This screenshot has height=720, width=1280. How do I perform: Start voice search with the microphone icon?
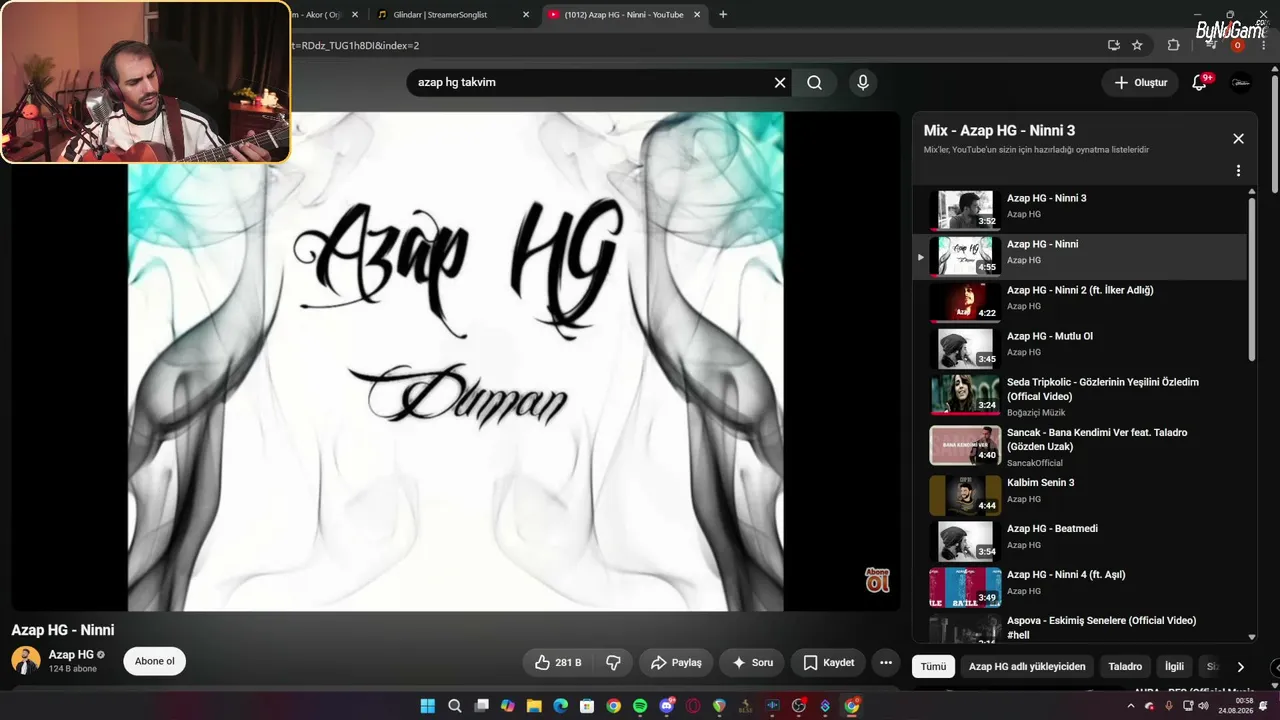(863, 83)
